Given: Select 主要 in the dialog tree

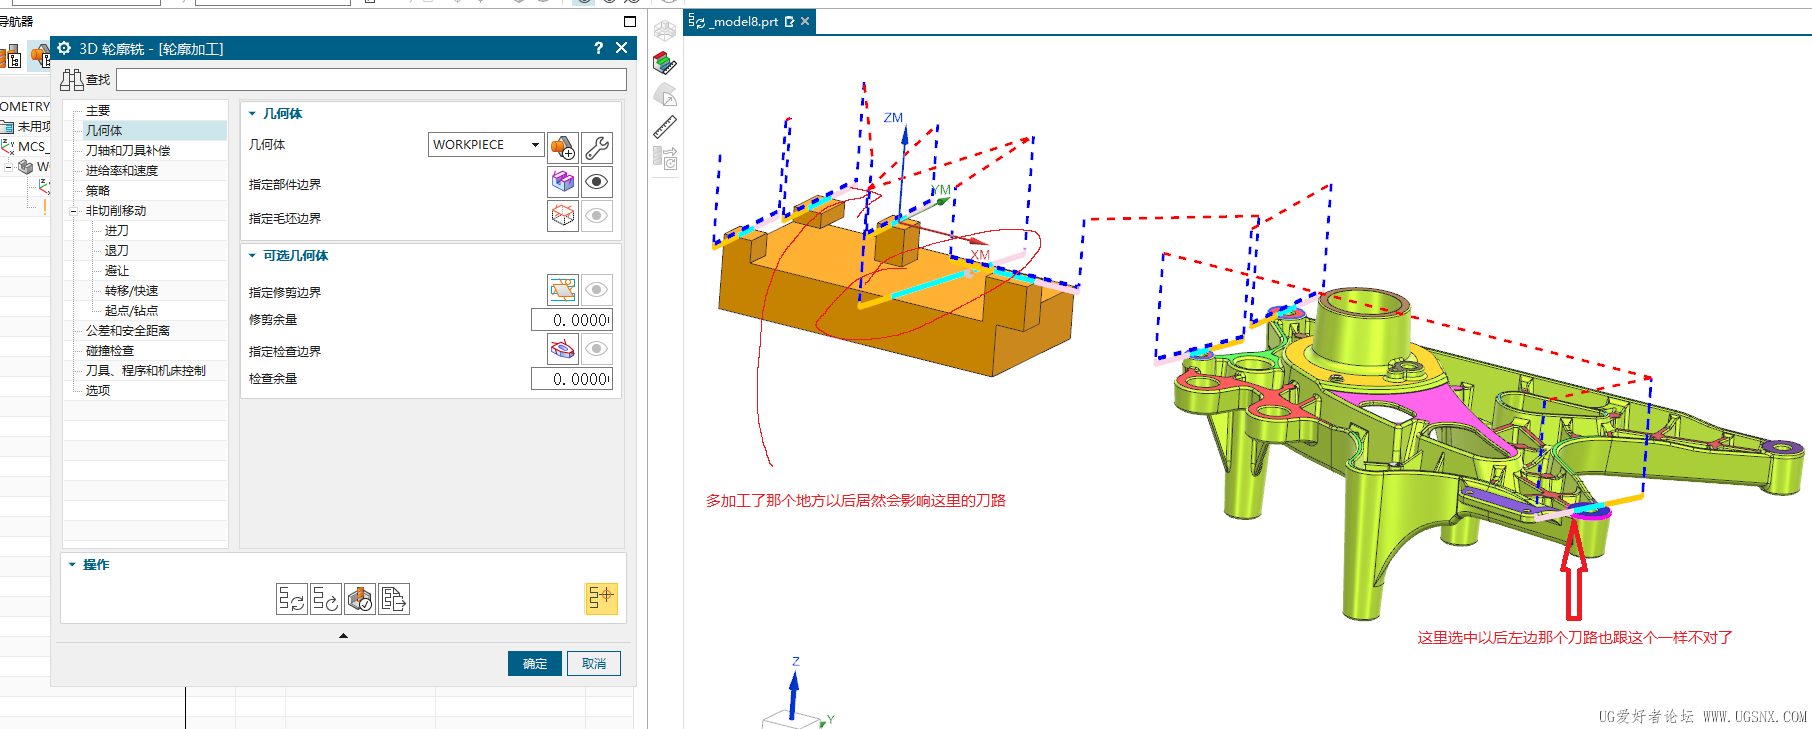Looking at the screenshot, I should (x=98, y=111).
